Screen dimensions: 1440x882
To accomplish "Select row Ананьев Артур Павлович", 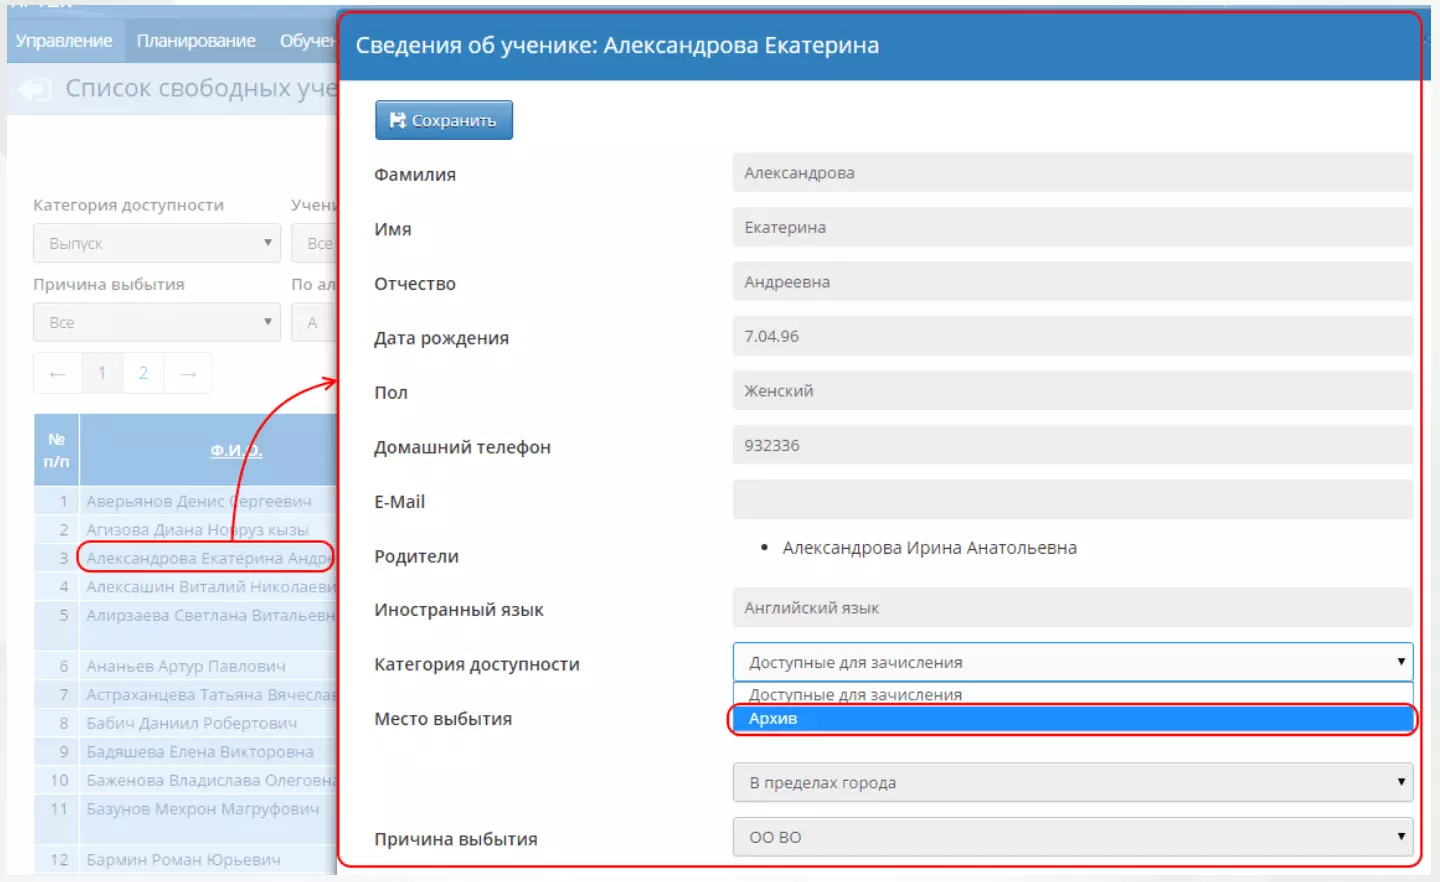I will (x=186, y=666).
